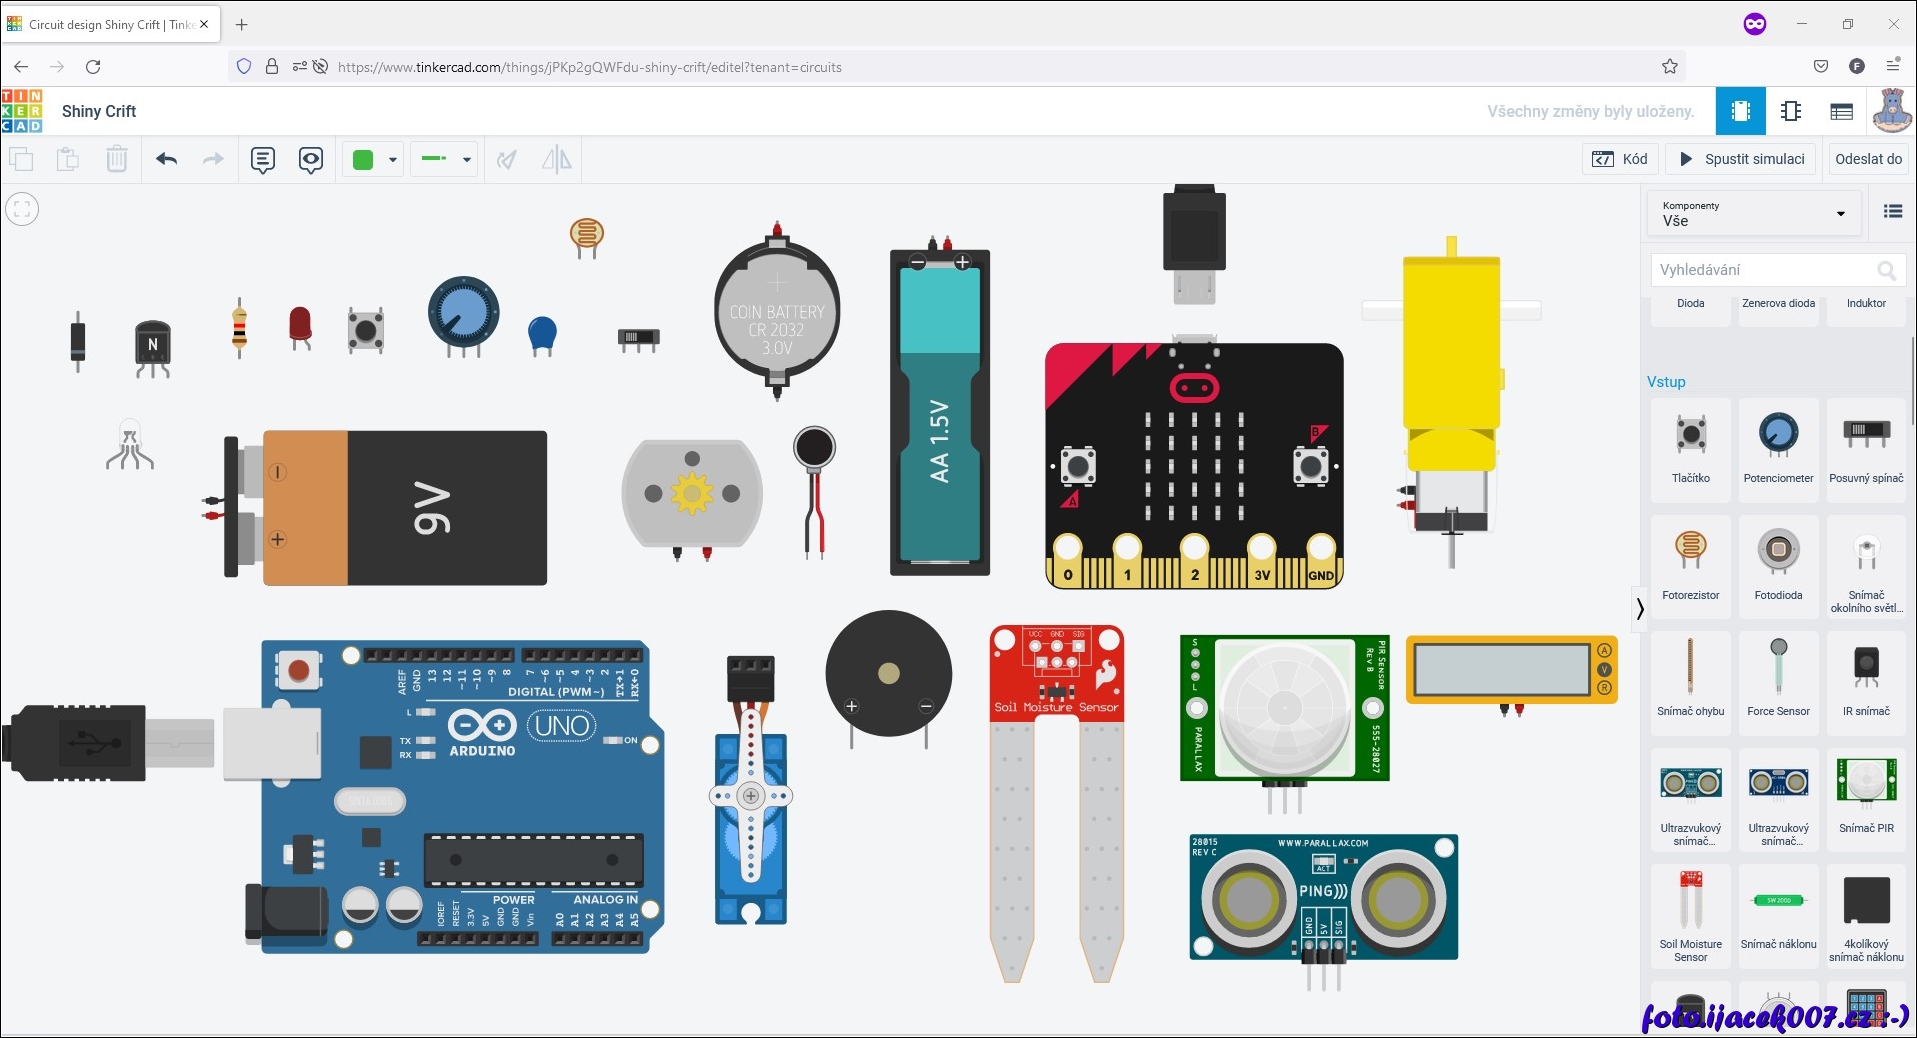
Task: Select Potenciometer in components panel
Action: (1778, 447)
